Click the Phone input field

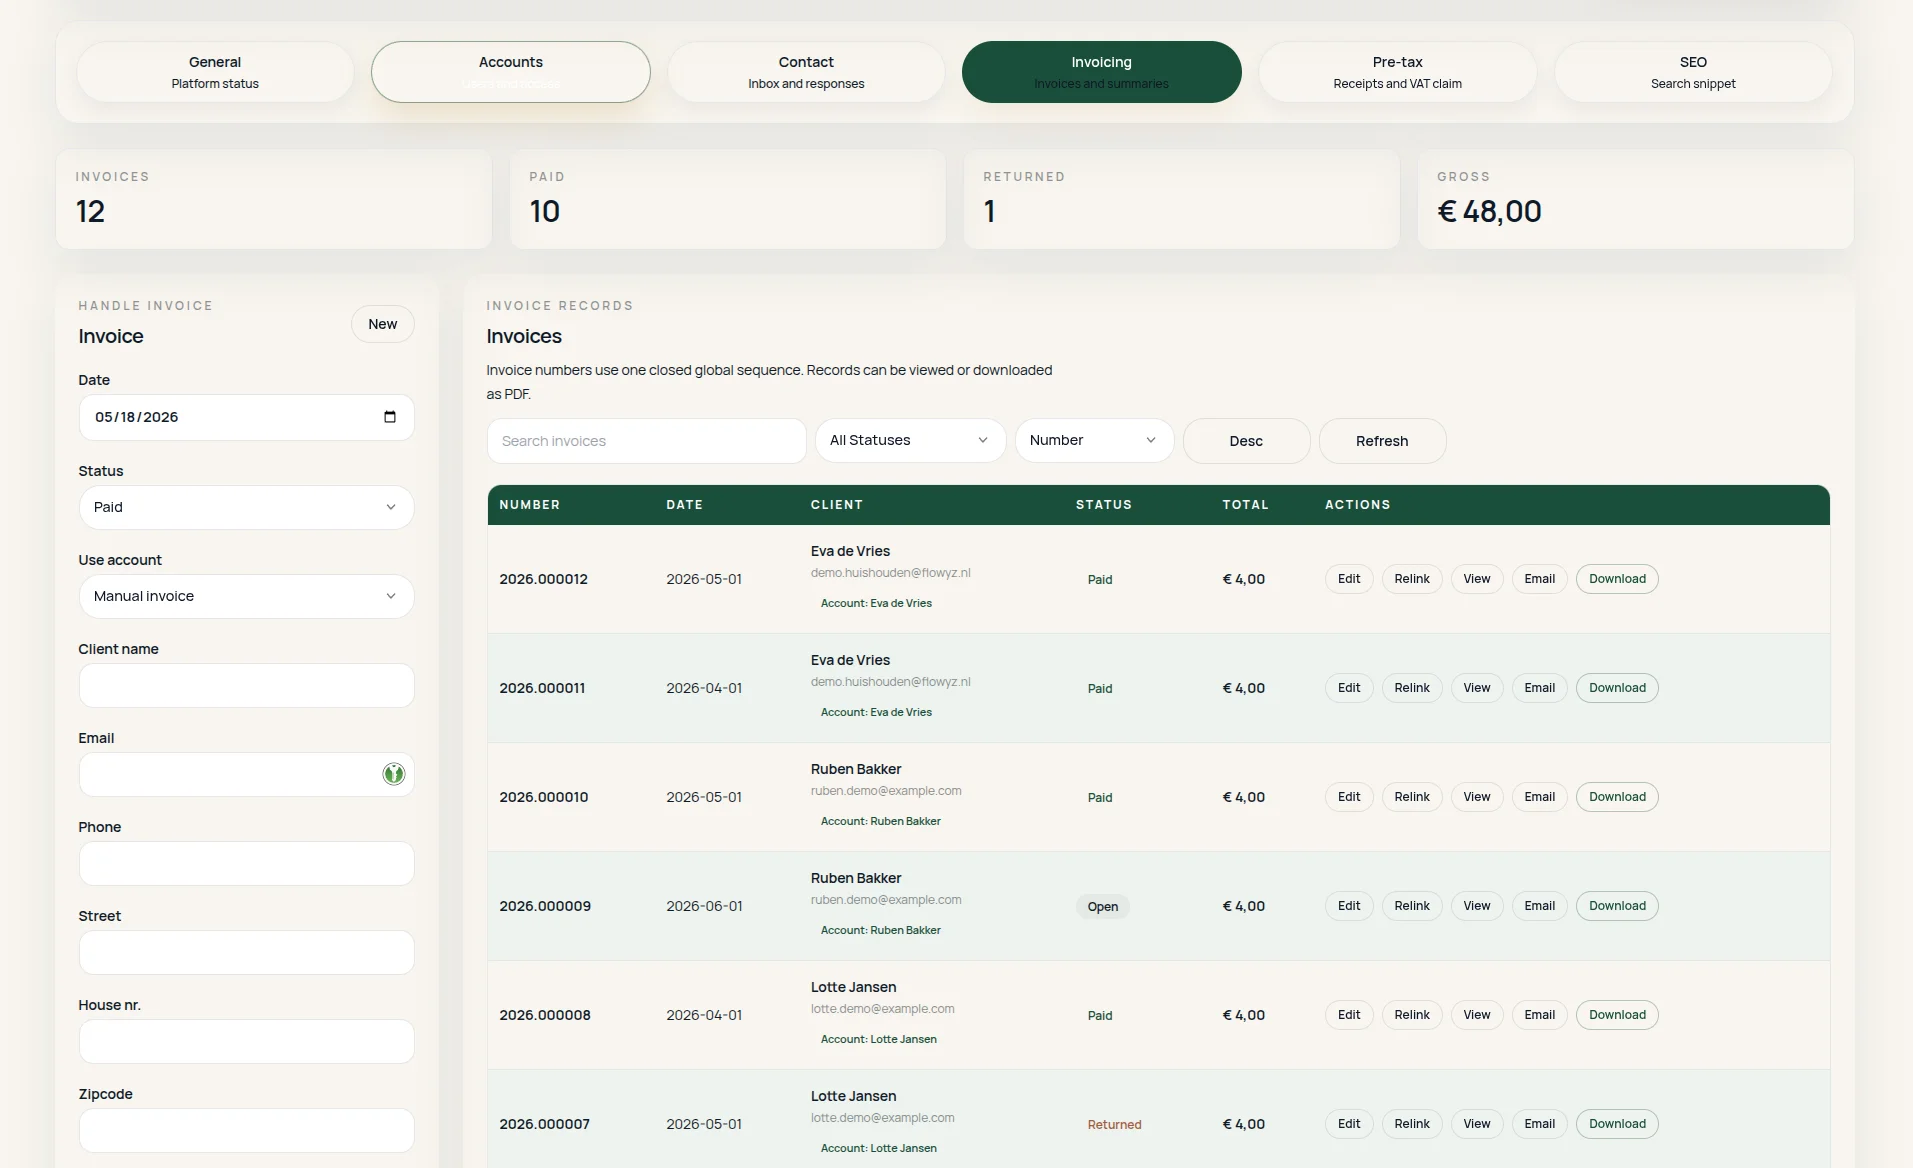pos(246,863)
